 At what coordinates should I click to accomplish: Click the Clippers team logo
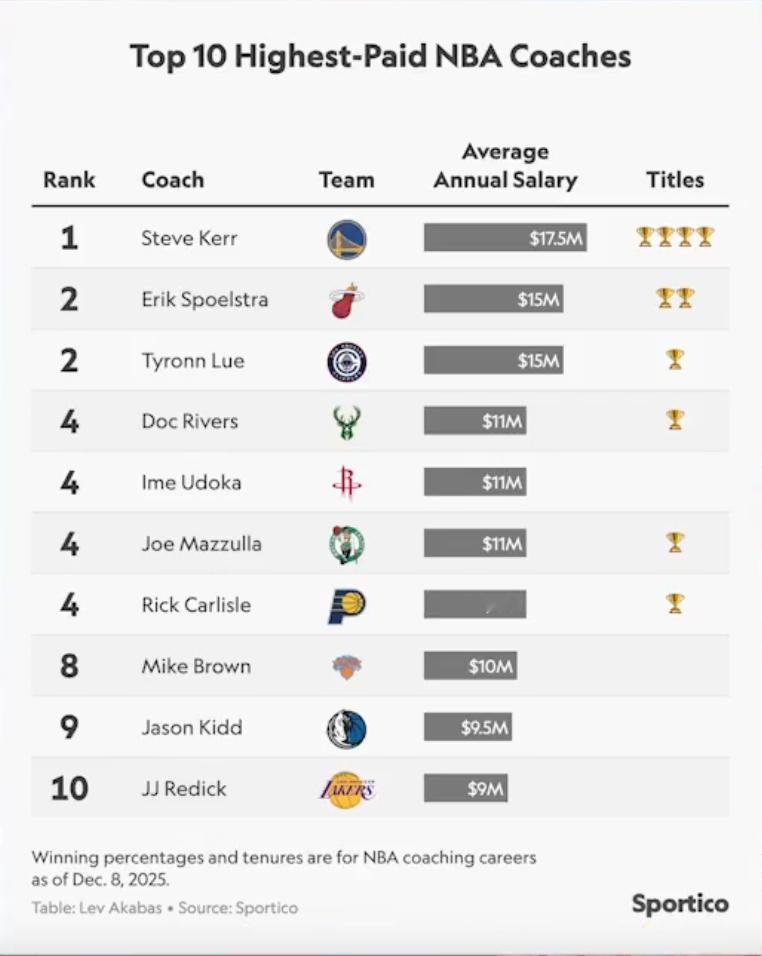point(346,361)
